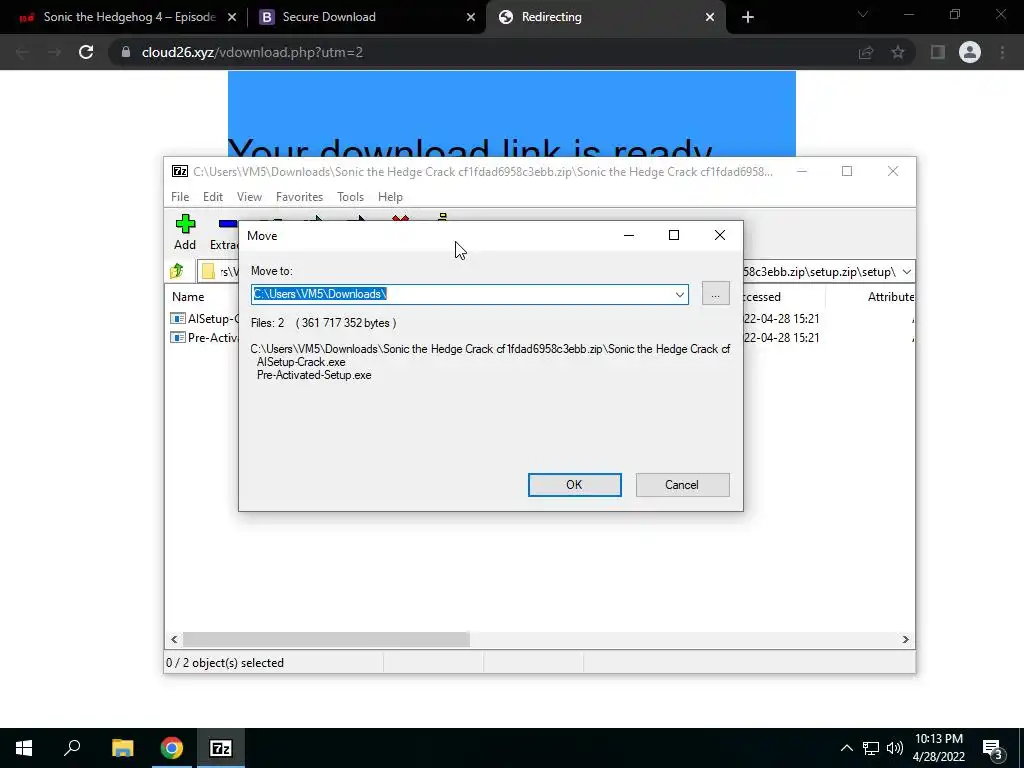Open the Edit menu in 7-Zip
The height and width of the screenshot is (768, 1024).
pyautogui.click(x=213, y=197)
